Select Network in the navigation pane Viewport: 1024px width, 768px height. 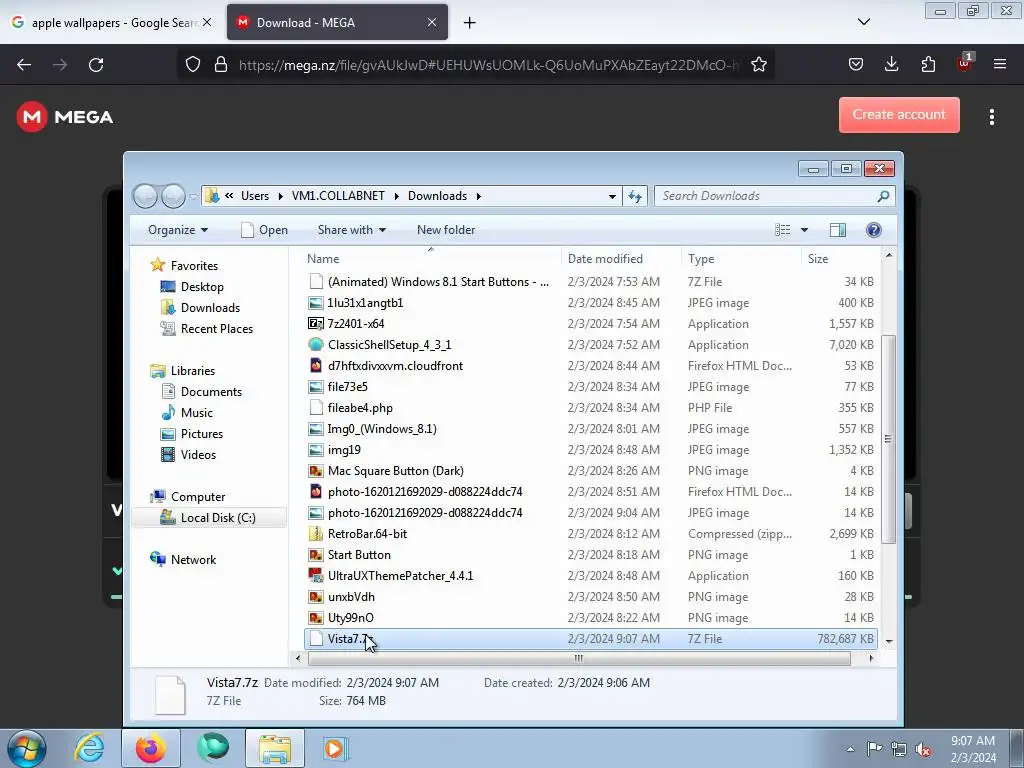pos(193,560)
